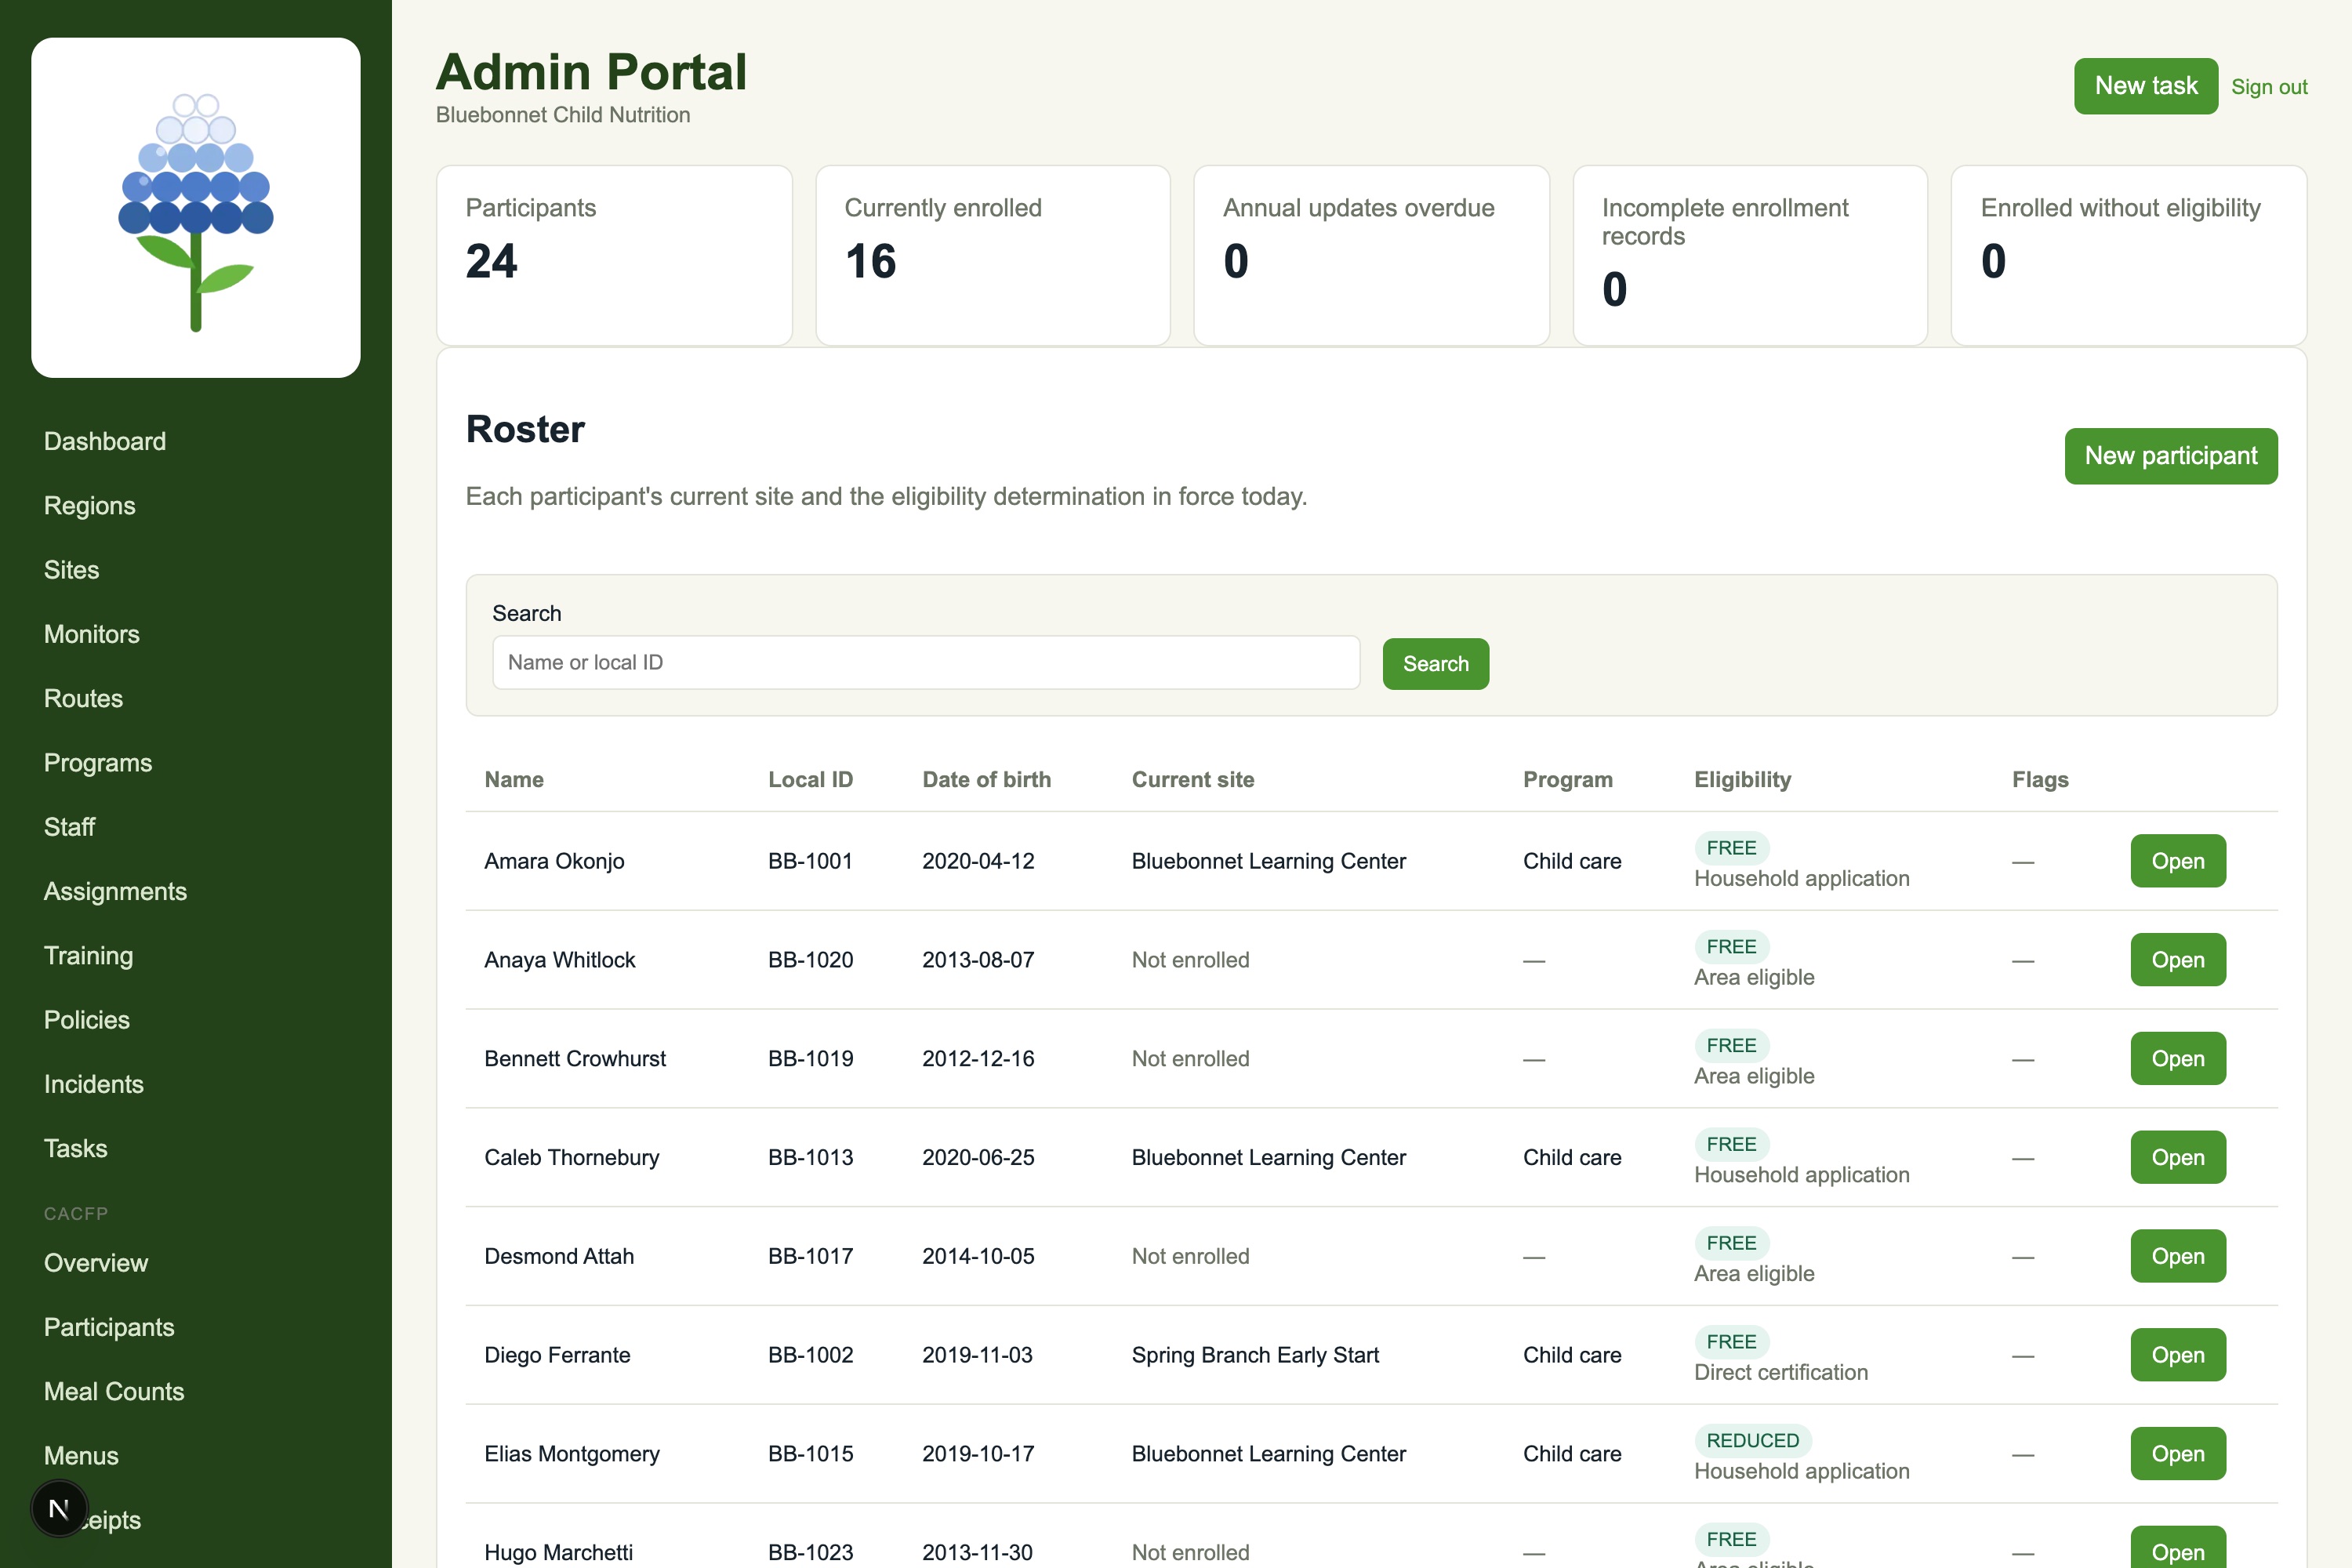Go to Regions in the sidebar

[90, 505]
